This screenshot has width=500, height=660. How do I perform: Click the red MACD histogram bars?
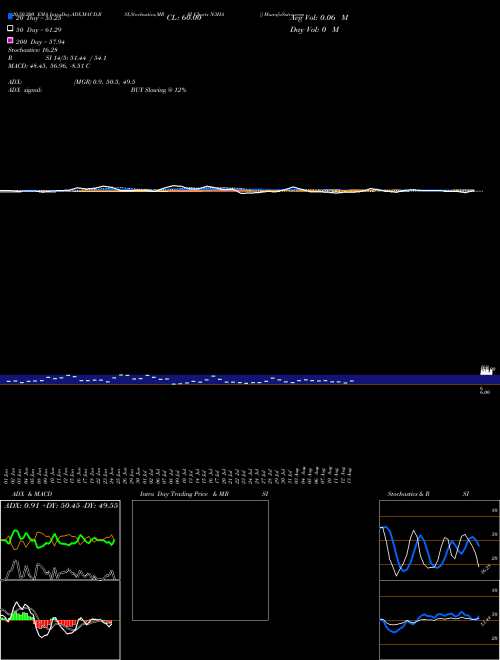tap(63, 623)
